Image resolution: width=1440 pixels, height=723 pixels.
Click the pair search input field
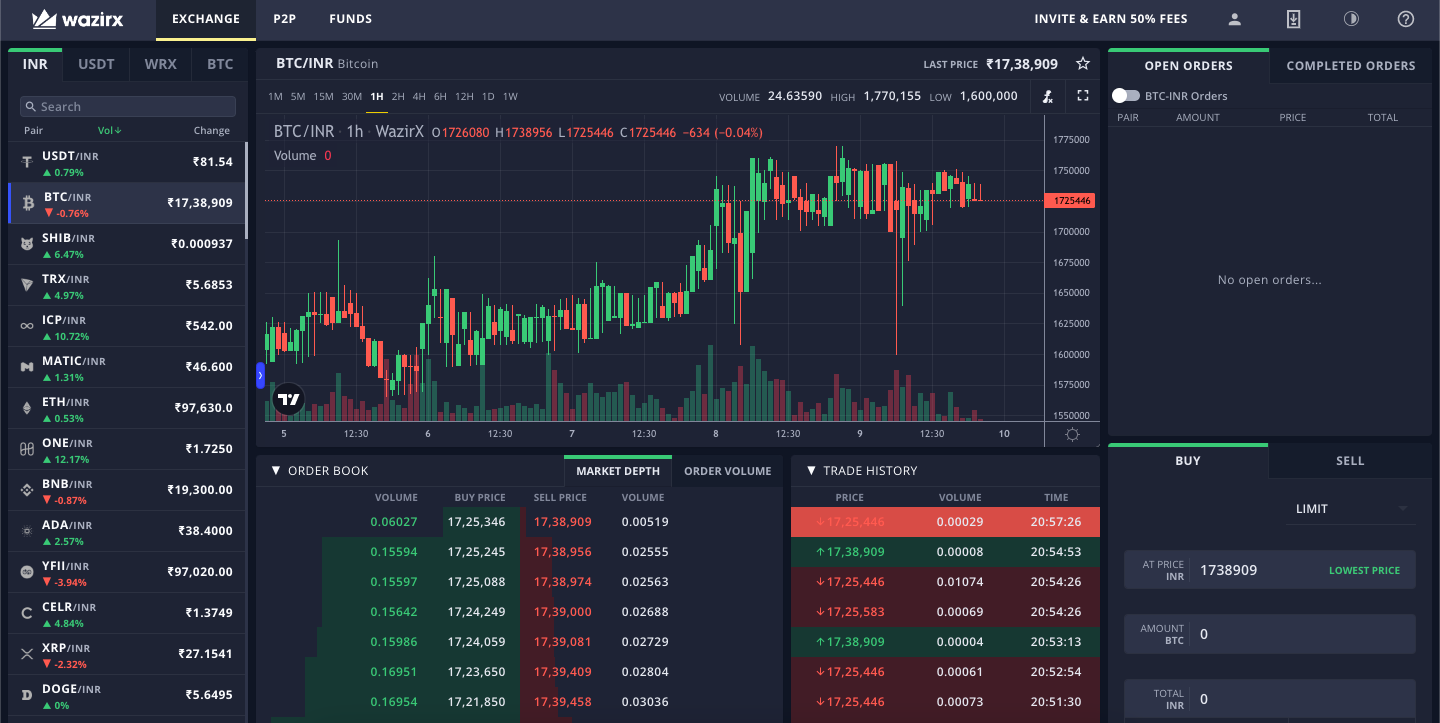point(127,105)
